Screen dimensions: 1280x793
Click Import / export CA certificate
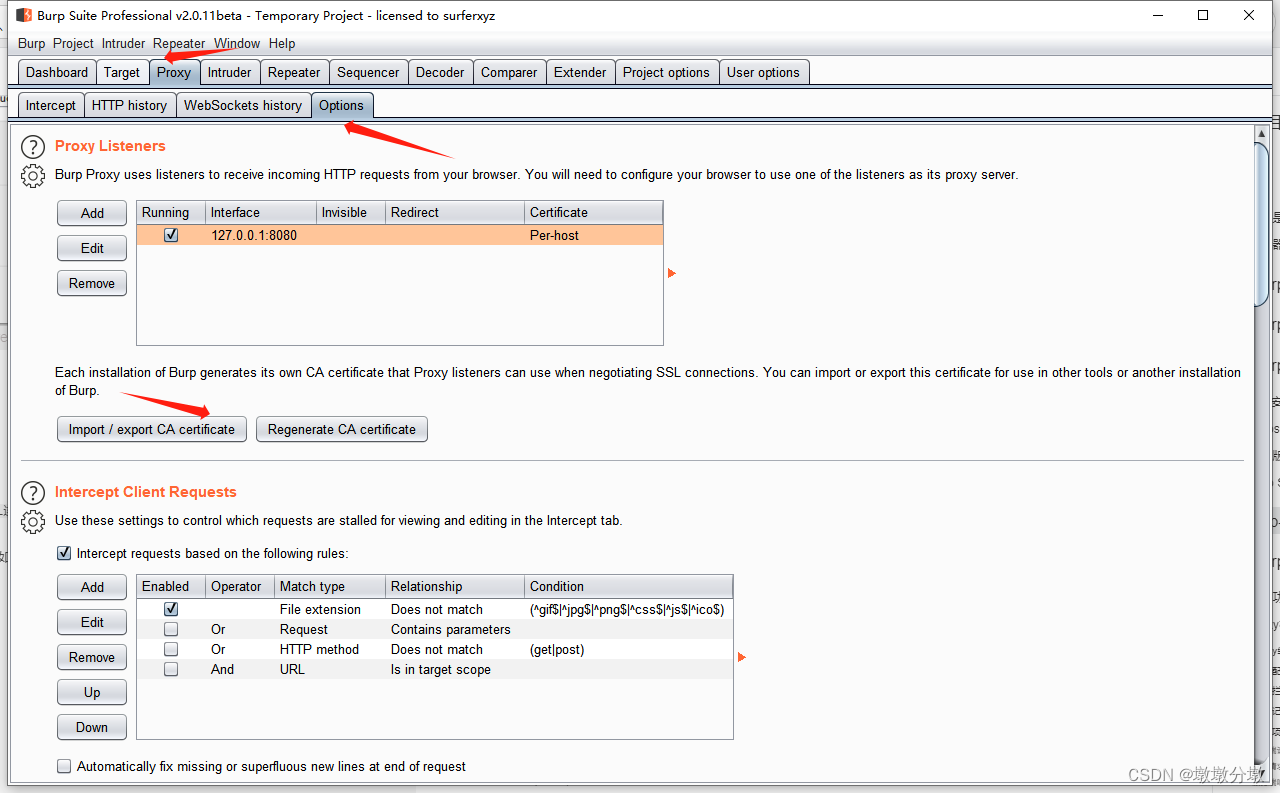[152, 429]
